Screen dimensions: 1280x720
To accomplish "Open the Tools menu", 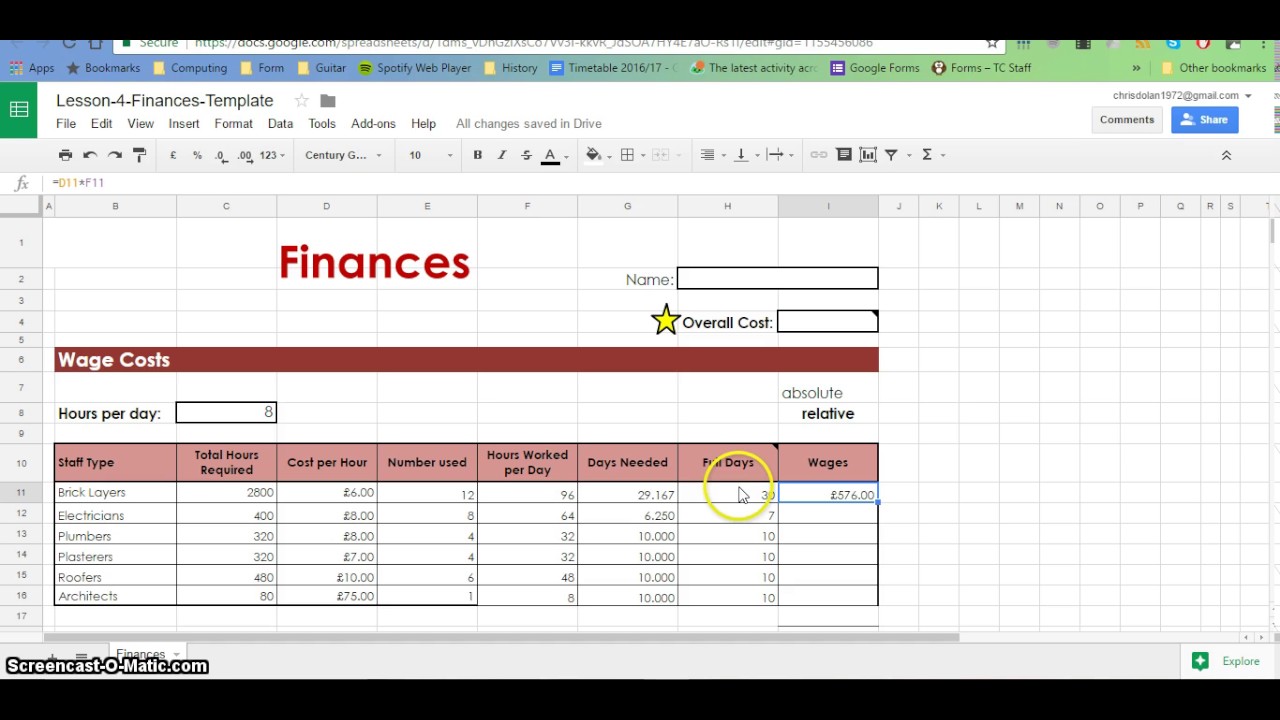I will point(322,124).
